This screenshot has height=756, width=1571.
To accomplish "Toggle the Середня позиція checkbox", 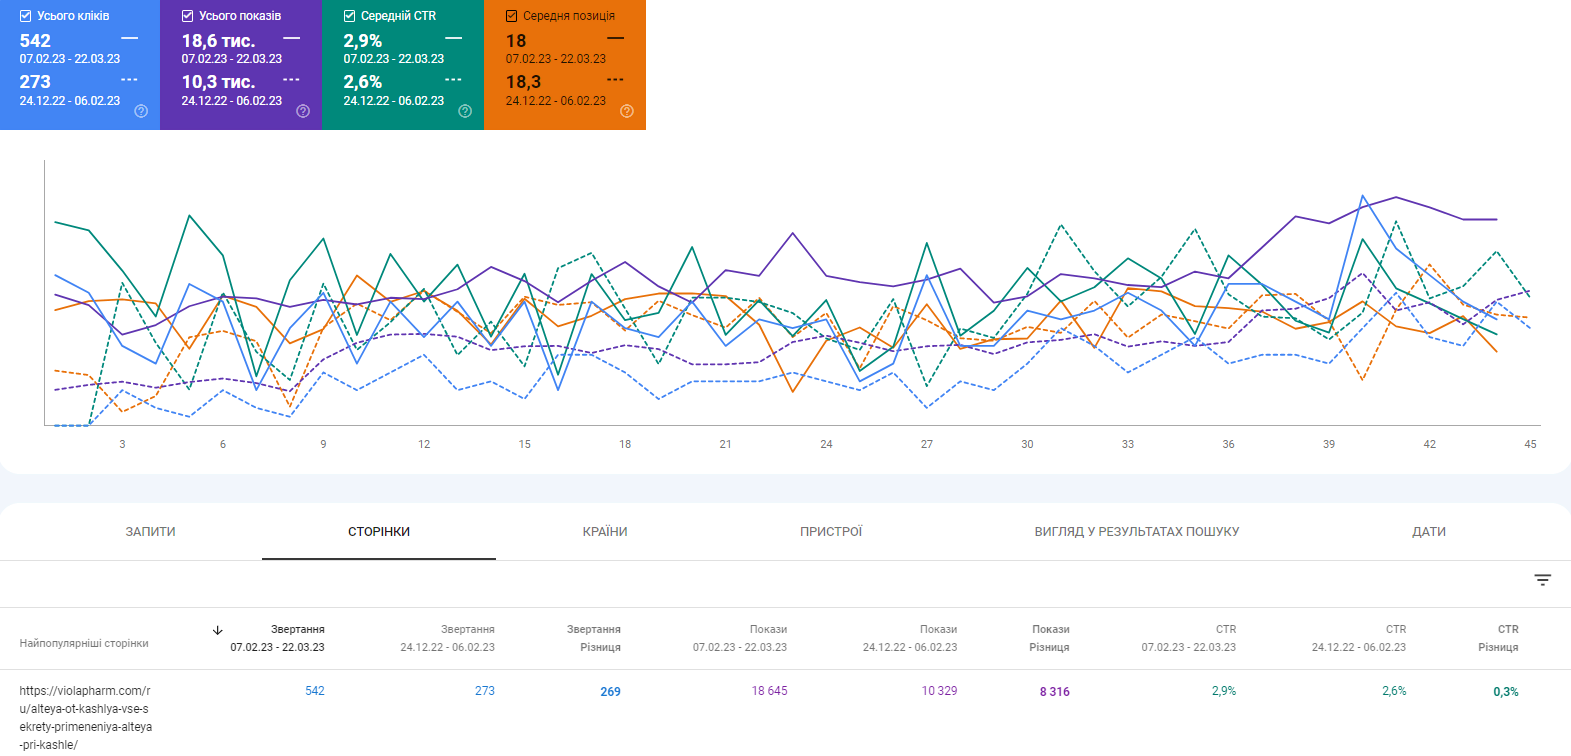I will pos(512,16).
